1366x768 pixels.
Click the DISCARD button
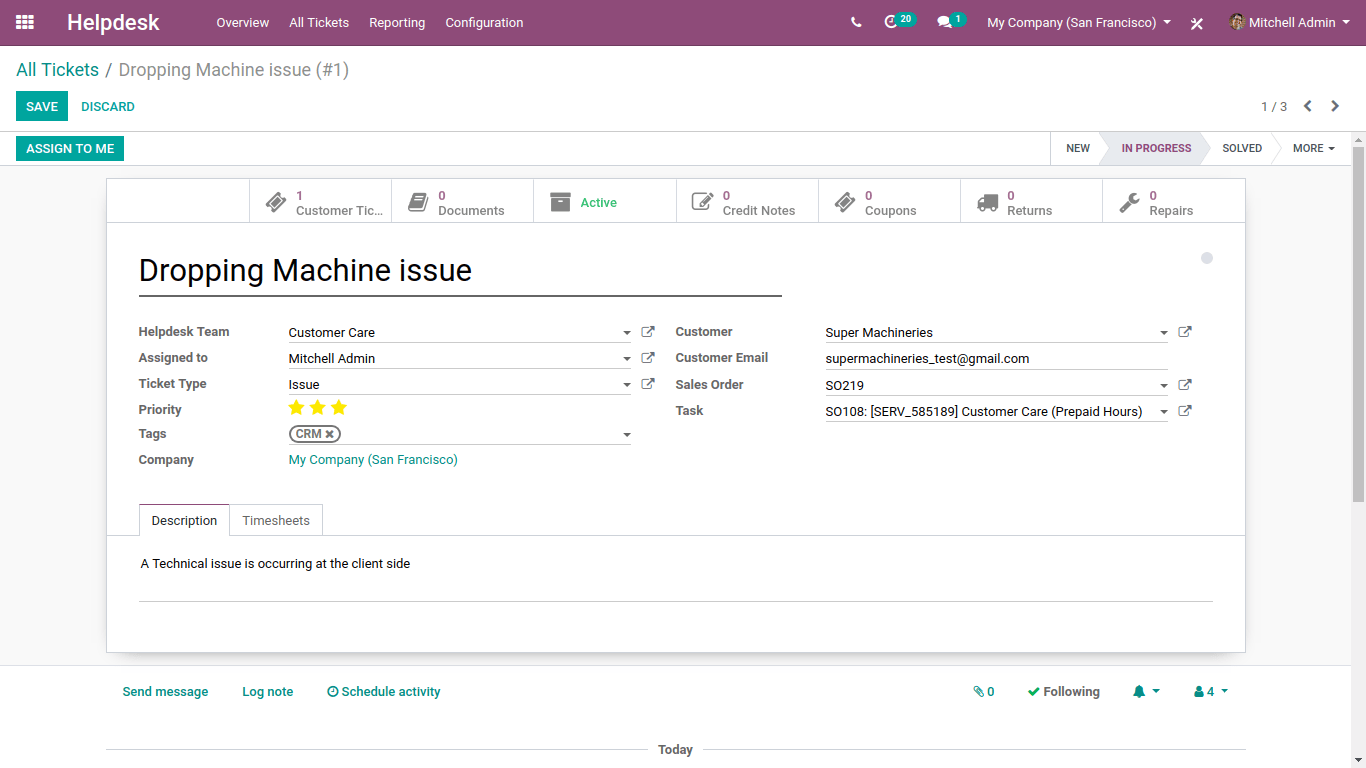coord(108,106)
